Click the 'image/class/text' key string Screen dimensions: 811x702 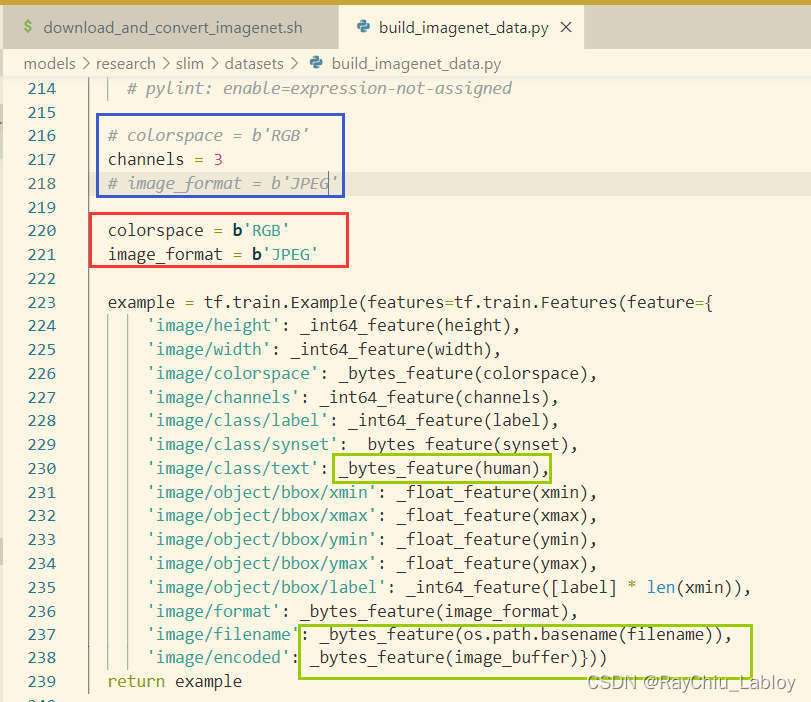point(232,468)
